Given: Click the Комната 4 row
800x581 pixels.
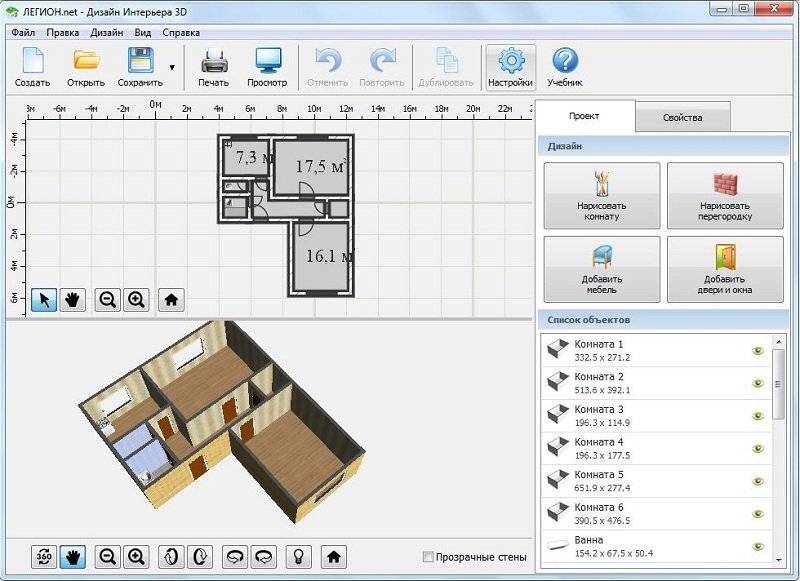Looking at the screenshot, I should [x=657, y=448].
